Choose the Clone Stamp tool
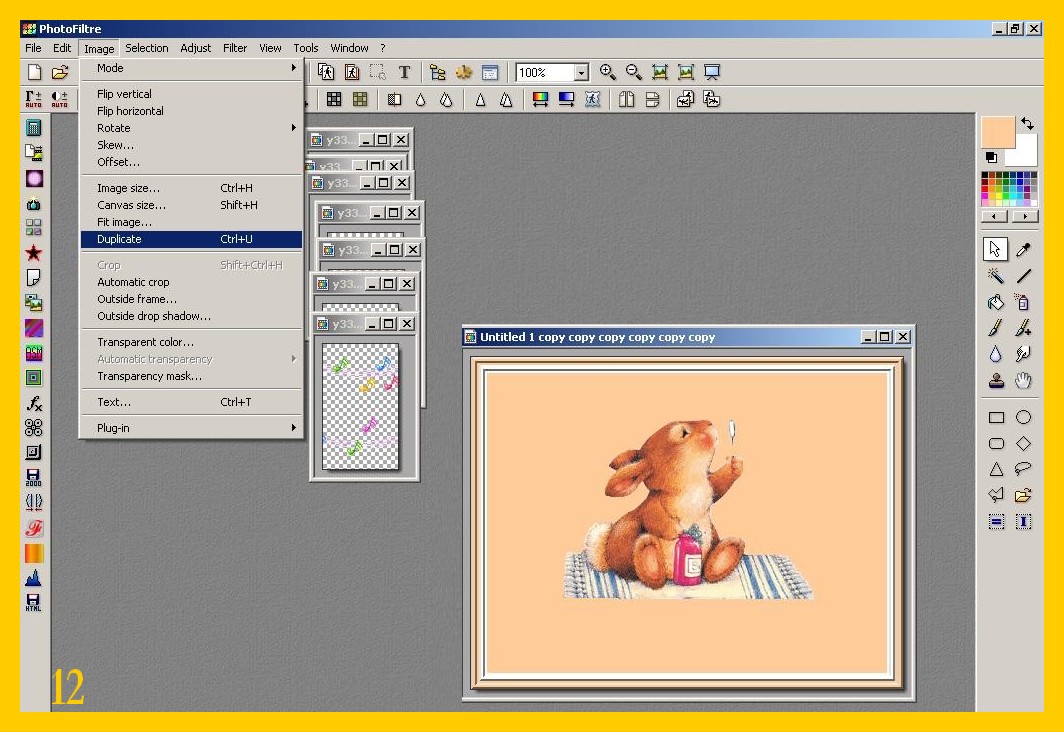Image resolution: width=1064 pixels, height=732 pixels. (996, 380)
